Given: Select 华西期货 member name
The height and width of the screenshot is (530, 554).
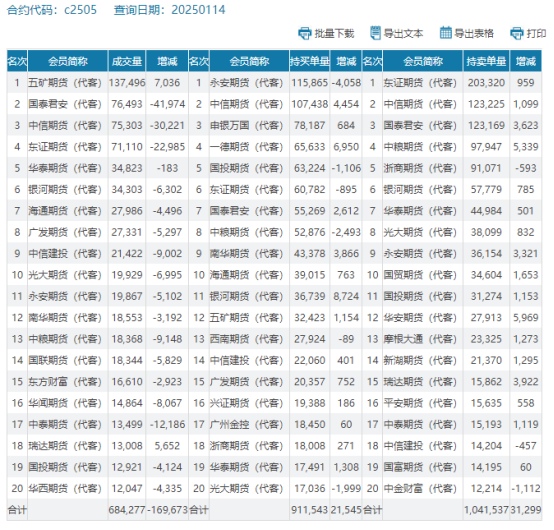Looking at the screenshot, I should [65, 489].
